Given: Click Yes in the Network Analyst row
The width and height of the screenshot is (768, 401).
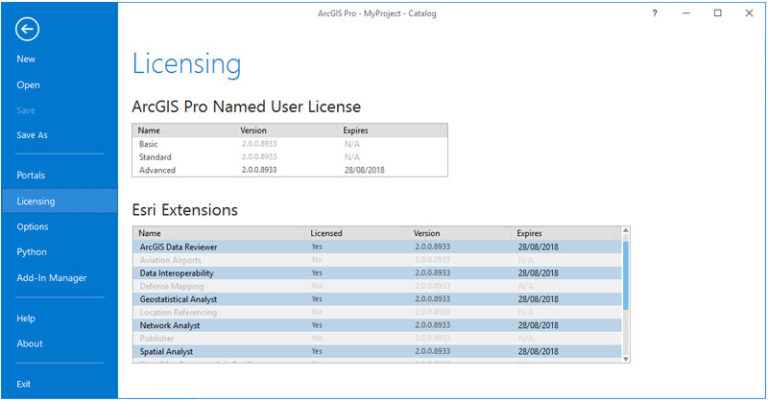Looking at the screenshot, I should [x=317, y=325].
